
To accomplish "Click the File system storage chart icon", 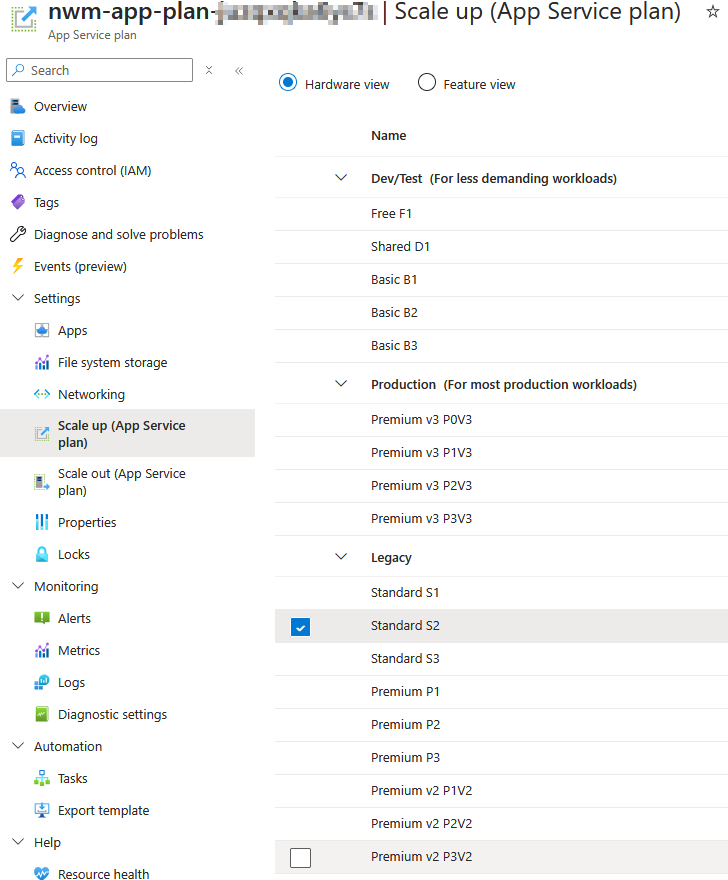I will tap(42, 363).
